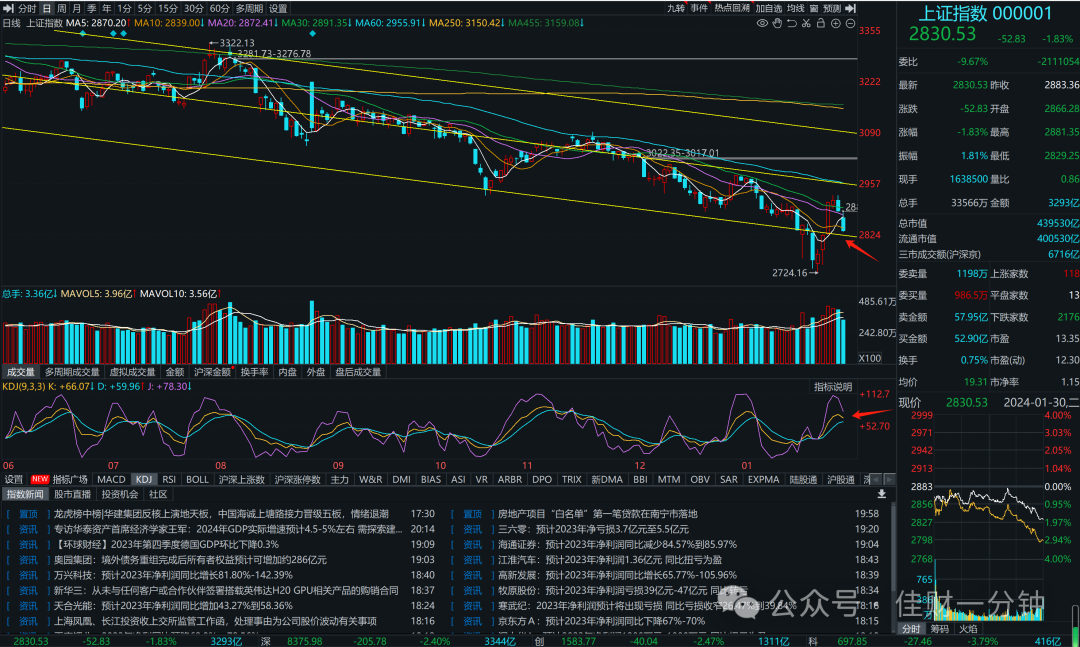
Task: Zoom out with the minus circle icon
Action: click(x=850, y=23)
